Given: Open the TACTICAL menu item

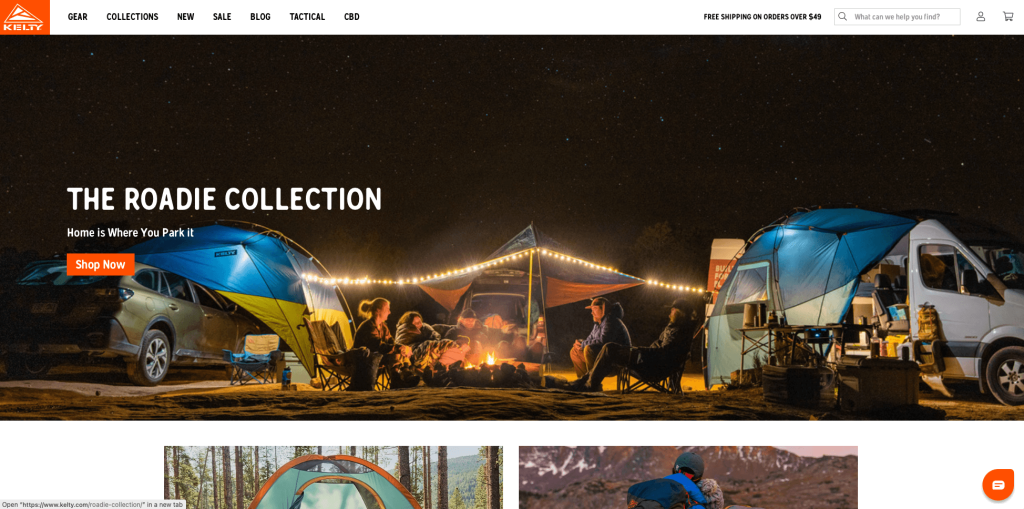Looking at the screenshot, I should point(307,17).
